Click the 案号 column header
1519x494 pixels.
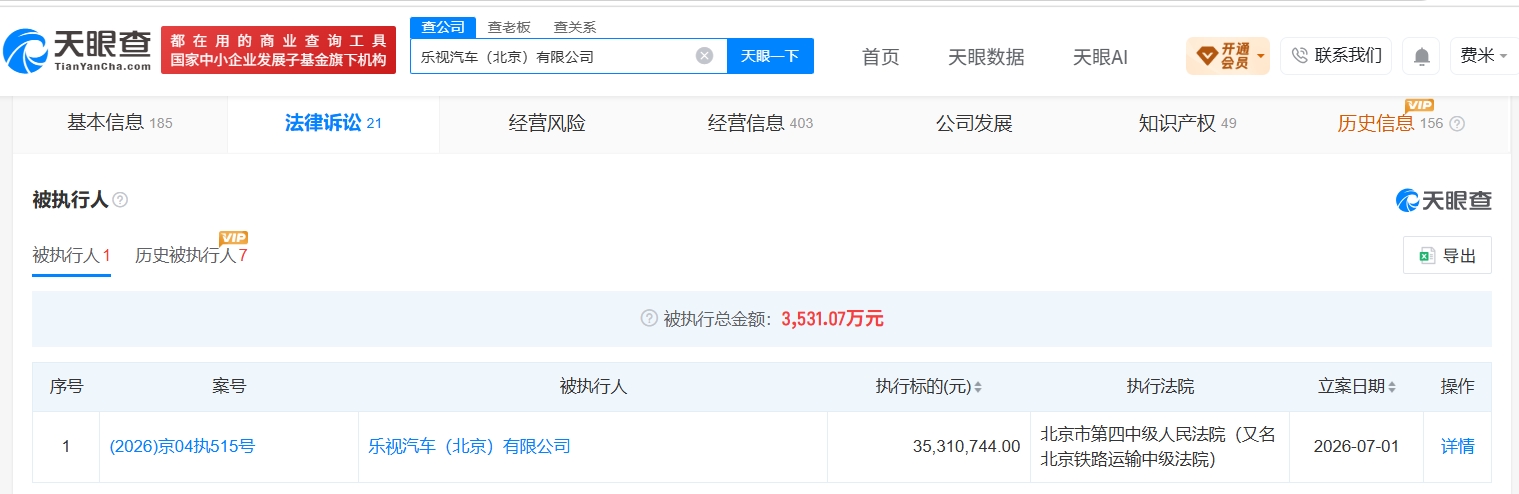(229, 387)
